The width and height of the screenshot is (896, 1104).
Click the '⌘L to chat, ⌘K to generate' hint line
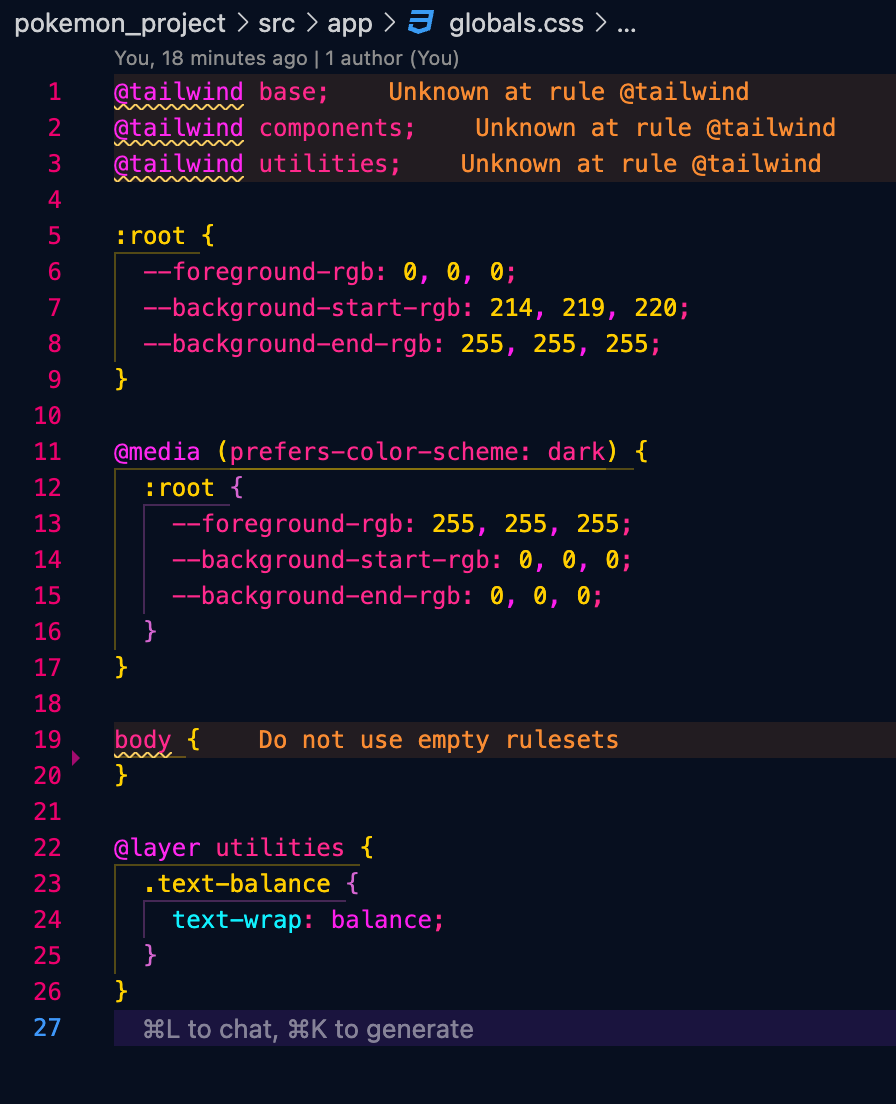[308, 1029]
